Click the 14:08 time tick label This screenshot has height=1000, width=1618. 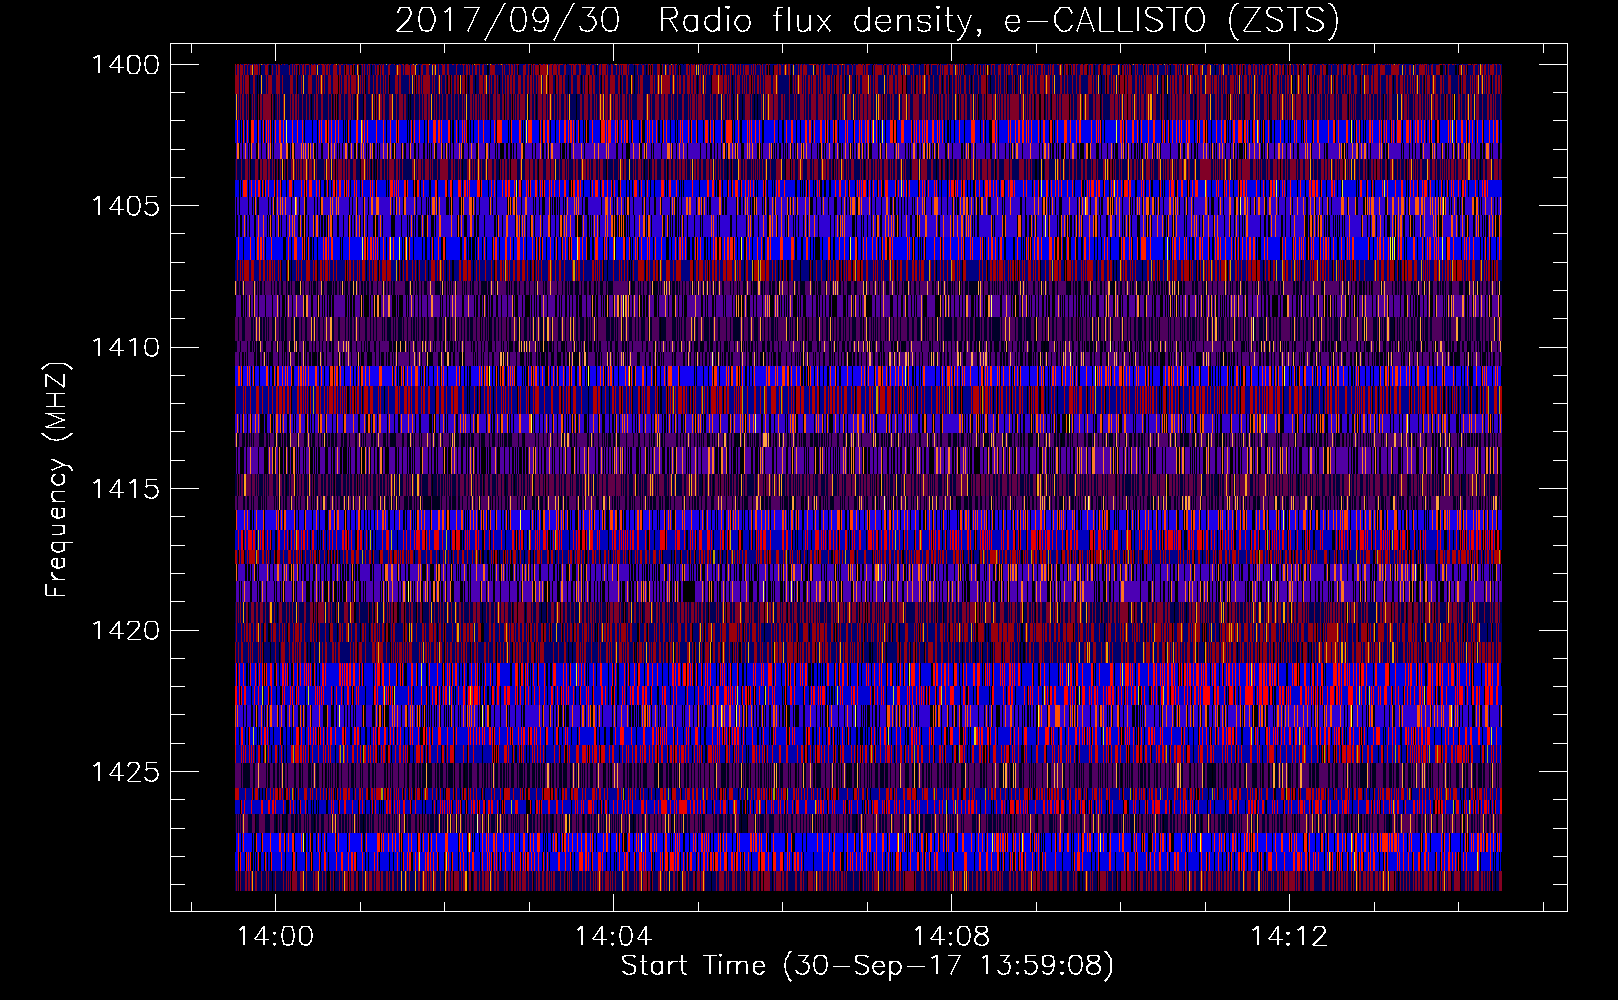951,936
